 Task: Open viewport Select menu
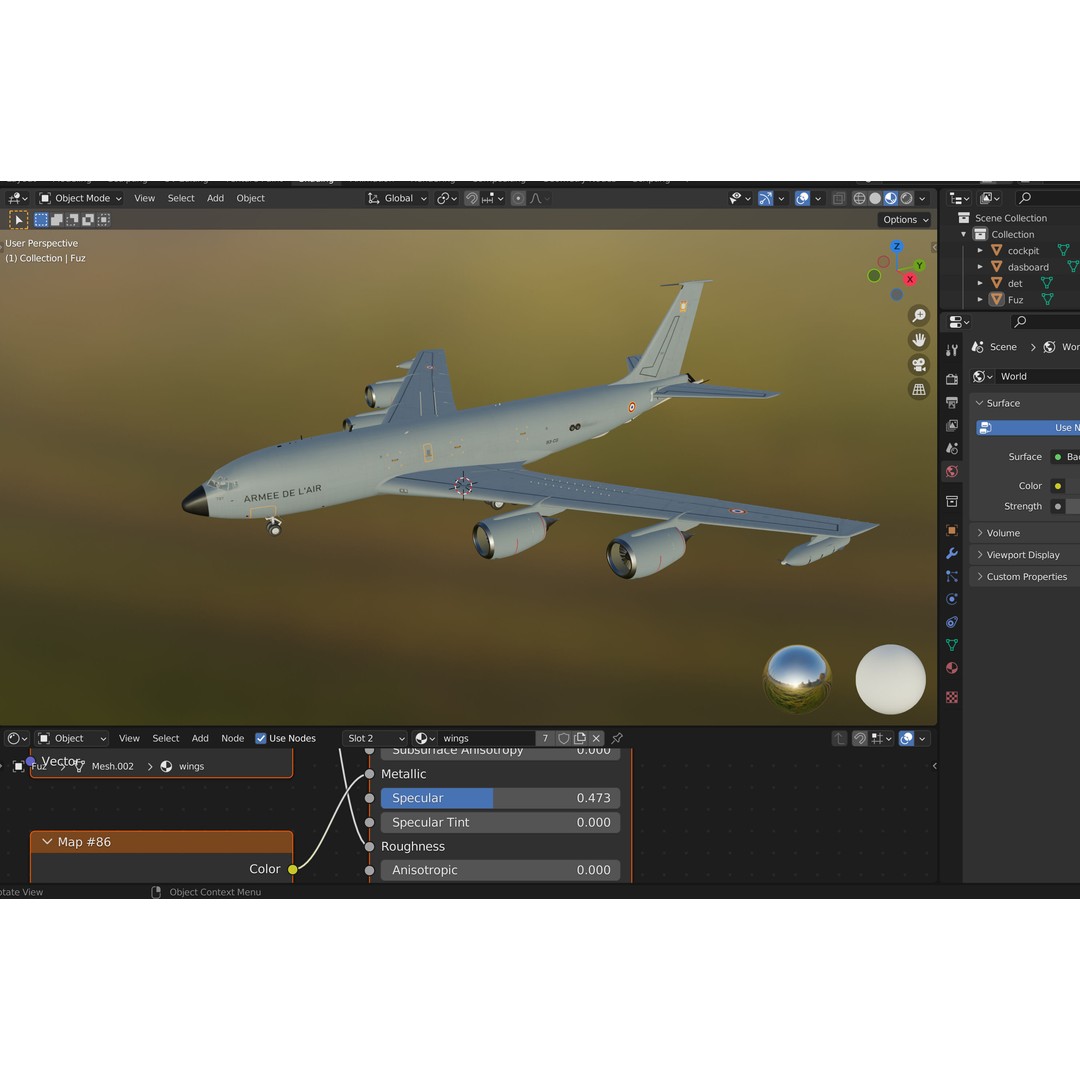(180, 198)
